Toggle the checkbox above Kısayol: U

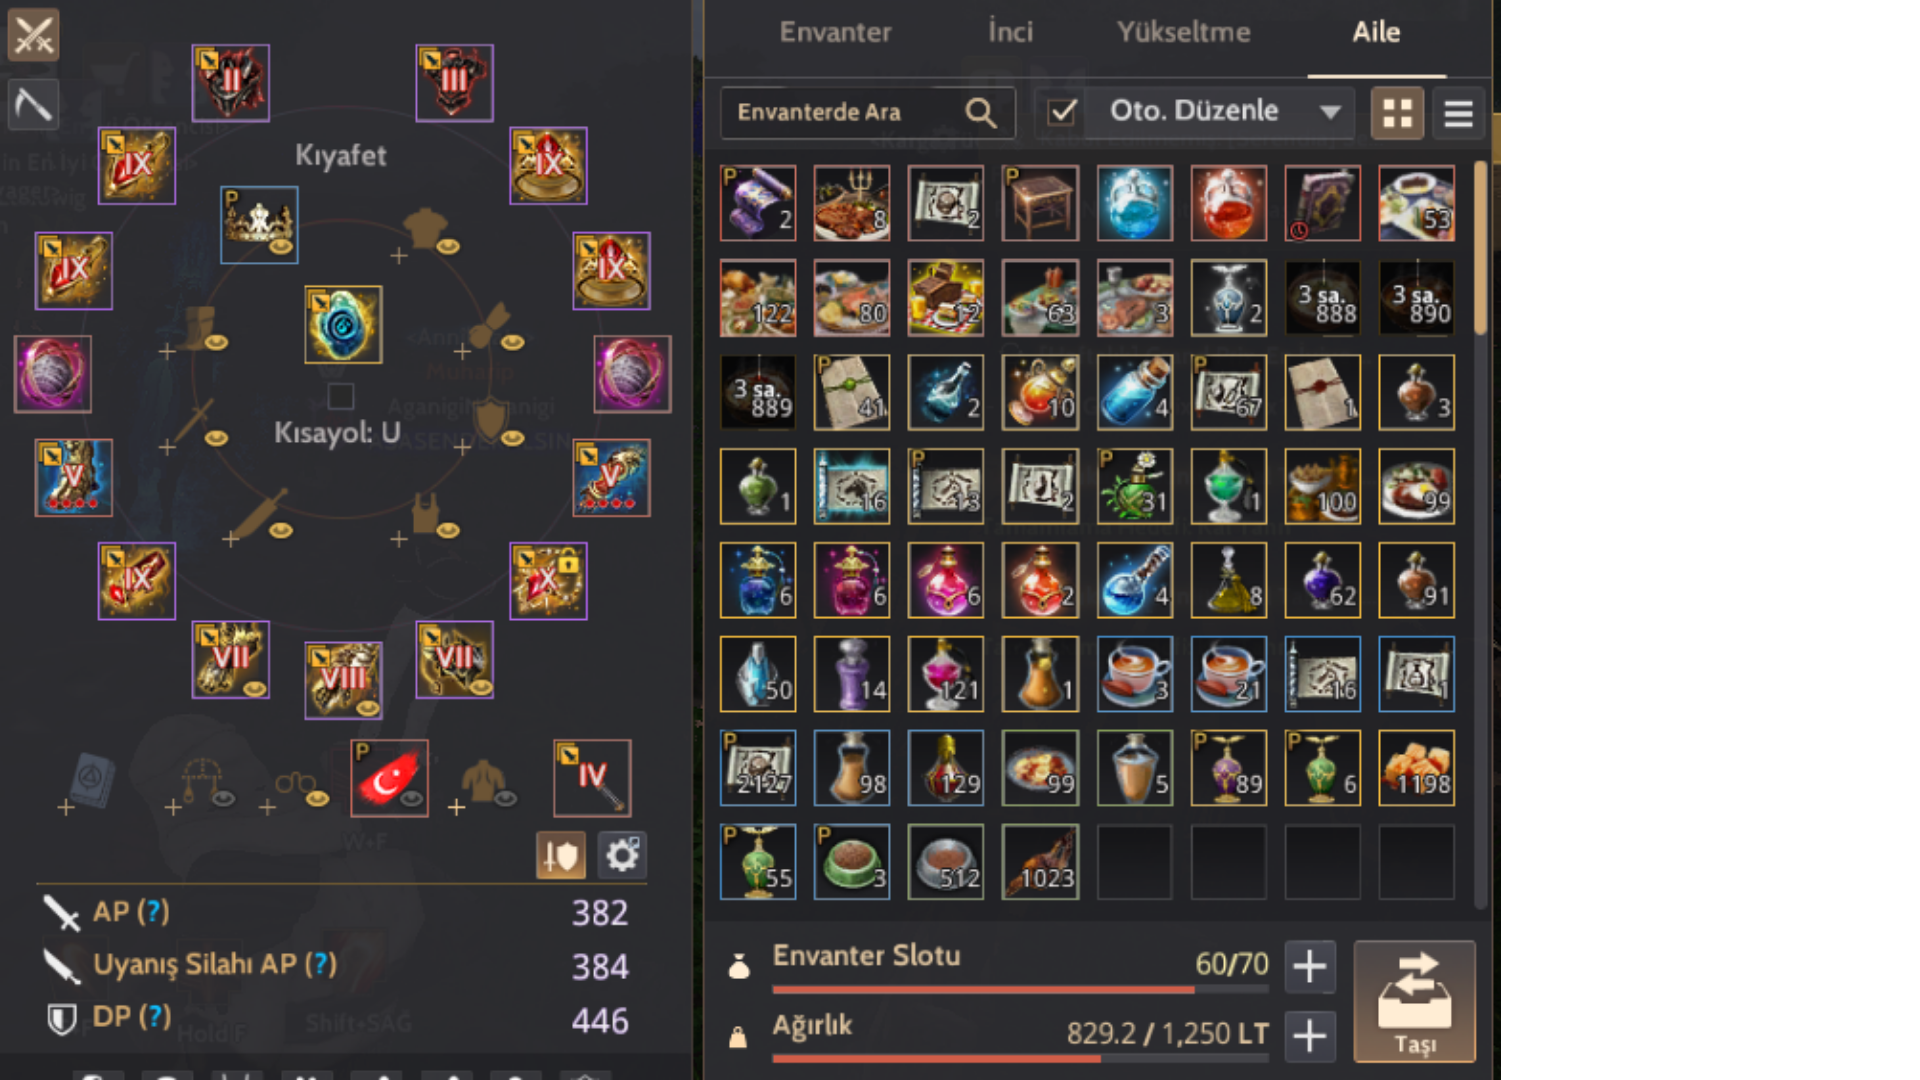click(341, 396)
